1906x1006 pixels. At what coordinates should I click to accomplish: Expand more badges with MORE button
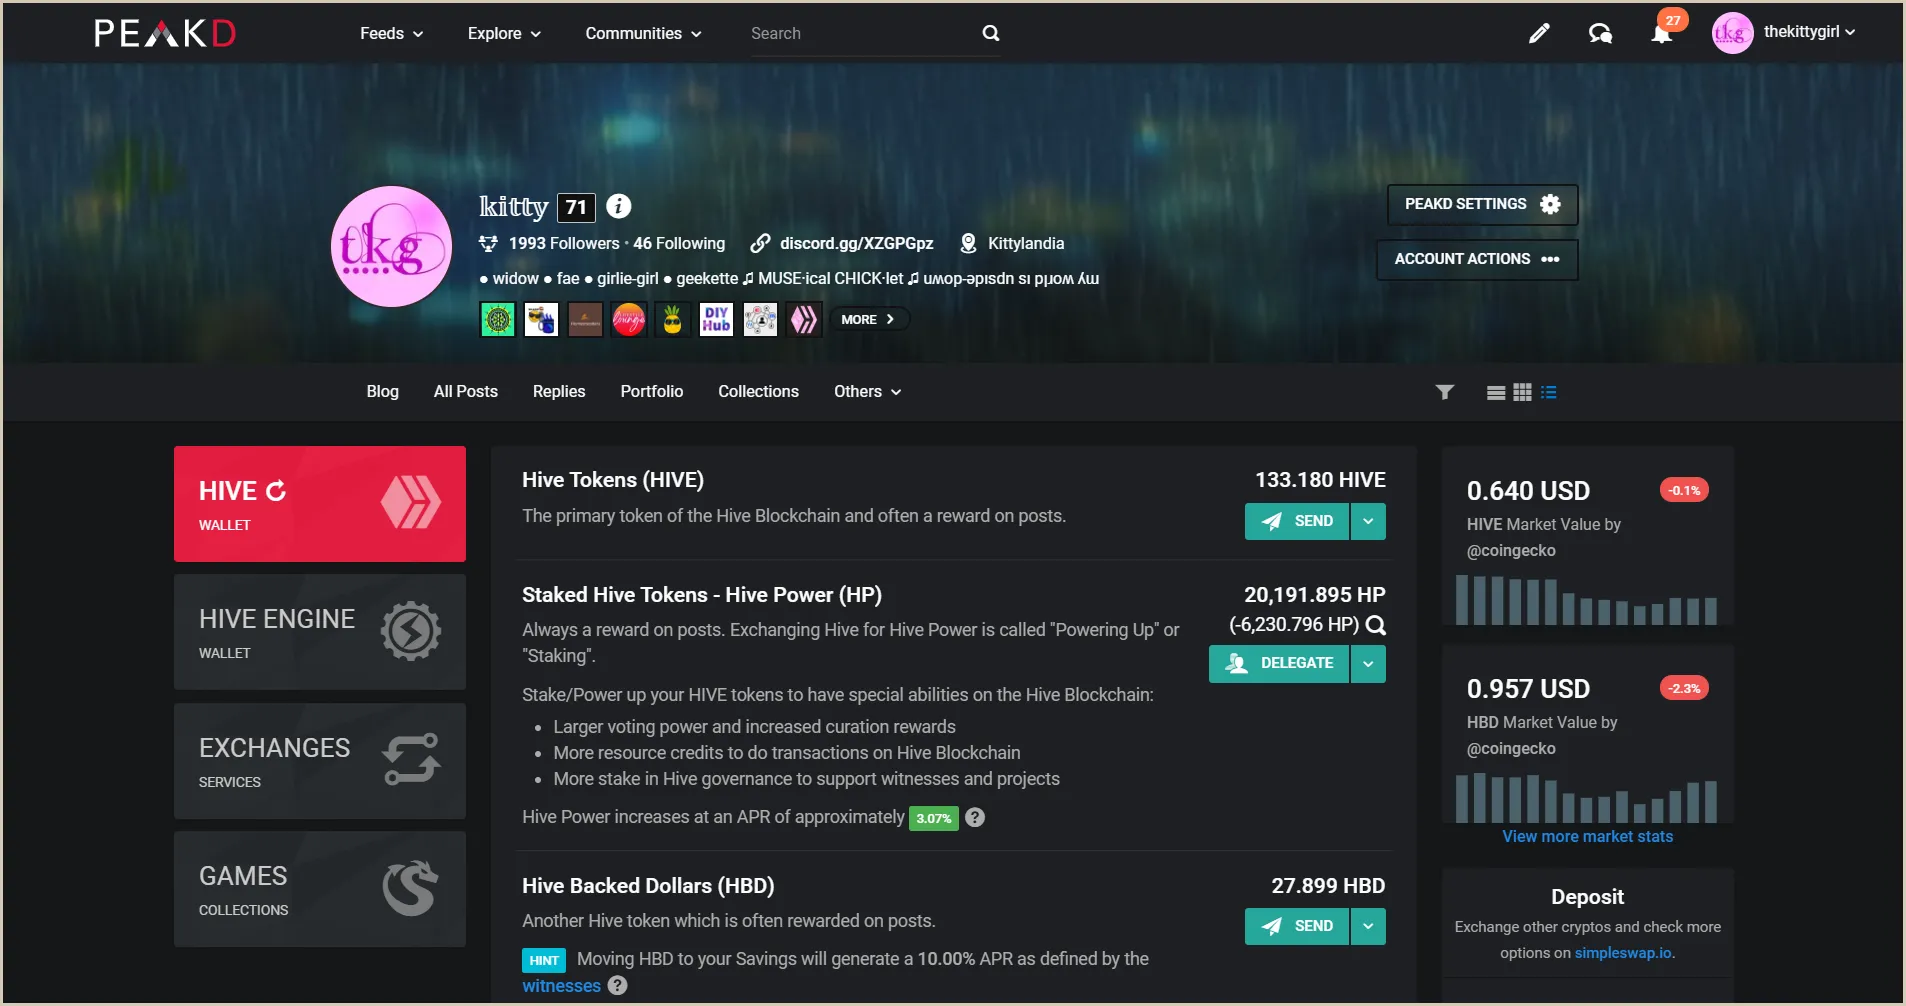(x=868, y=319)
